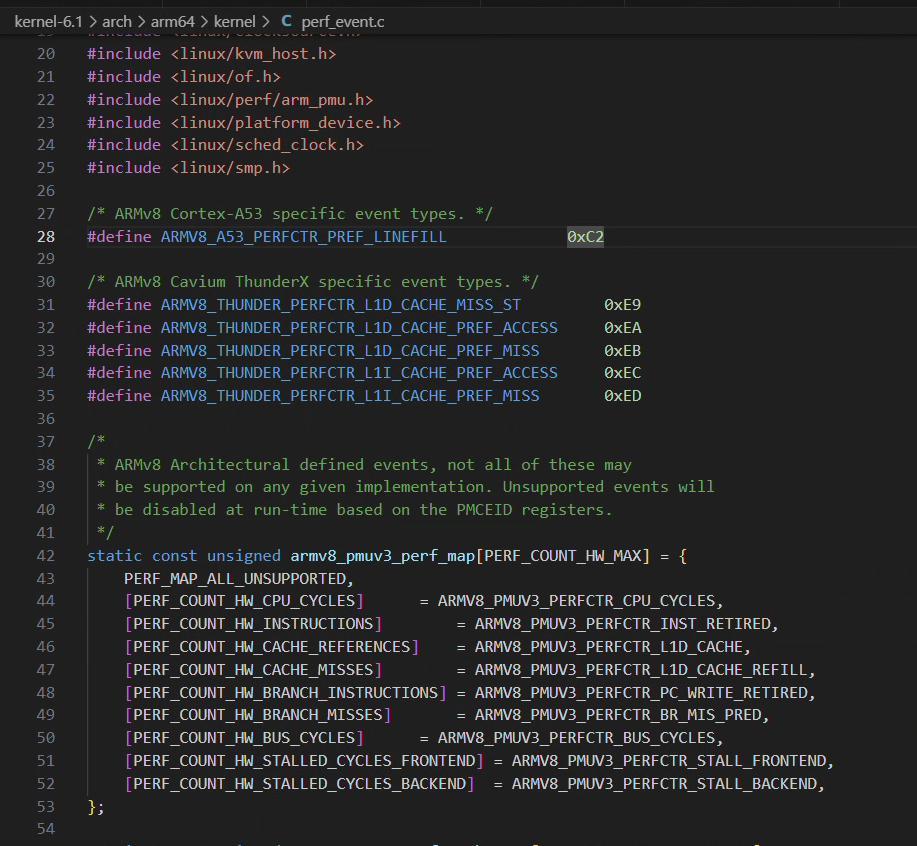
Task: Expand the arch breadcrumb segment
Action: pos(116,20)
